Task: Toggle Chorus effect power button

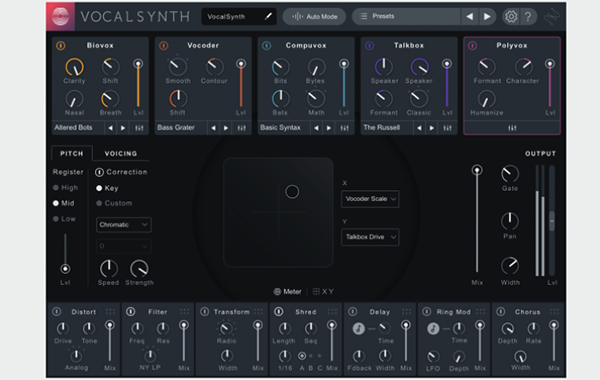Action: click(x=501, y=312)
